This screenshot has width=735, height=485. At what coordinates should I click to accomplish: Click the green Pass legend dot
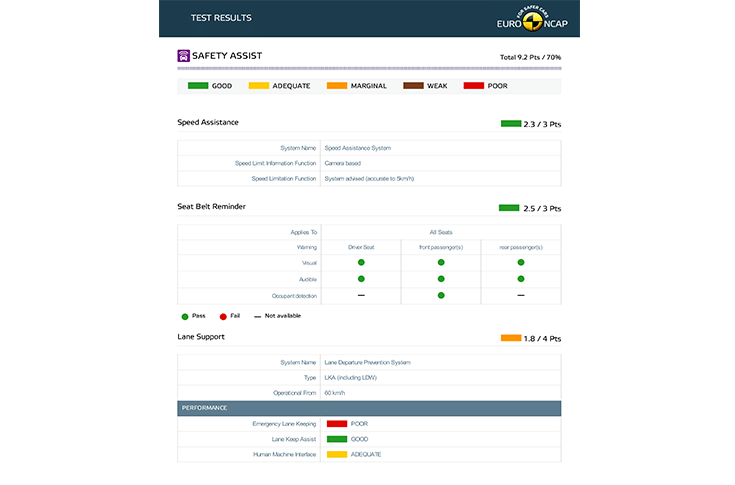click(184, 315)
